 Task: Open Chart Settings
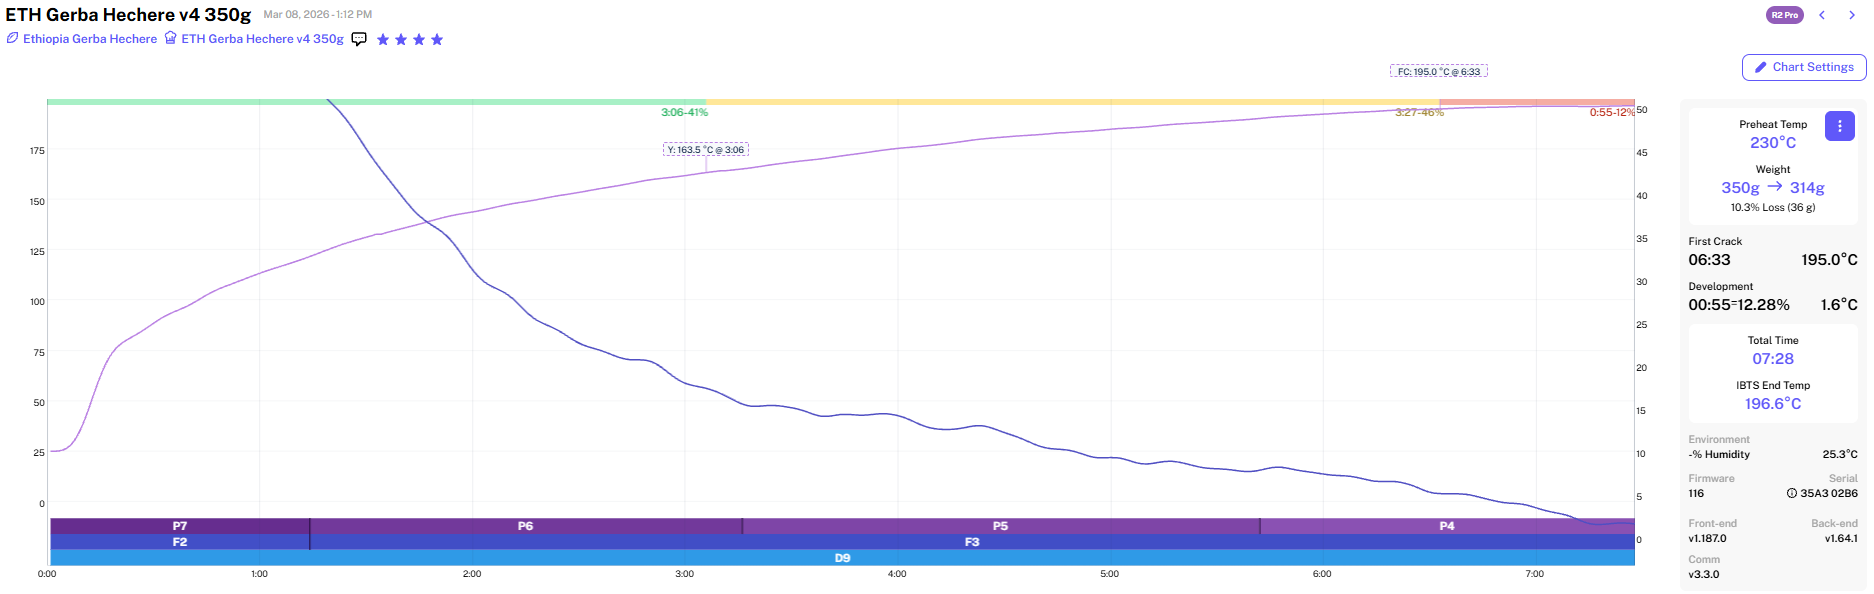tap(1803, 67)
